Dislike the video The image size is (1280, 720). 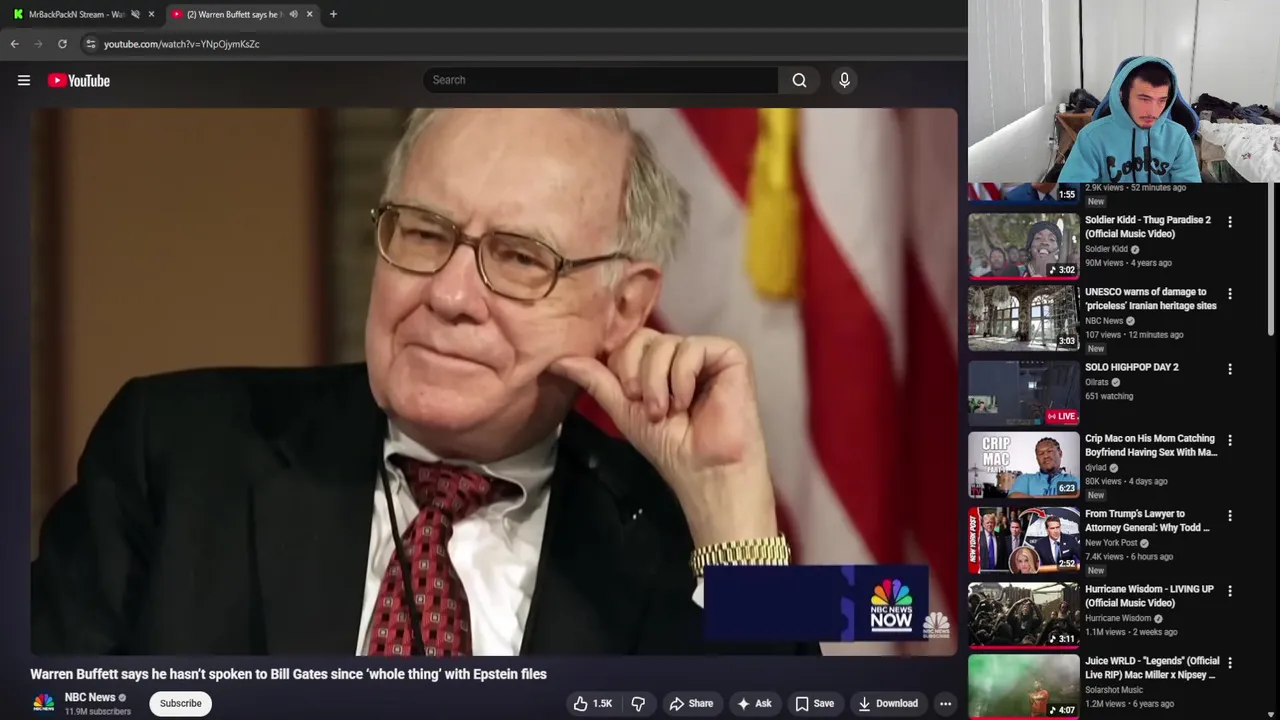(638, 703)
